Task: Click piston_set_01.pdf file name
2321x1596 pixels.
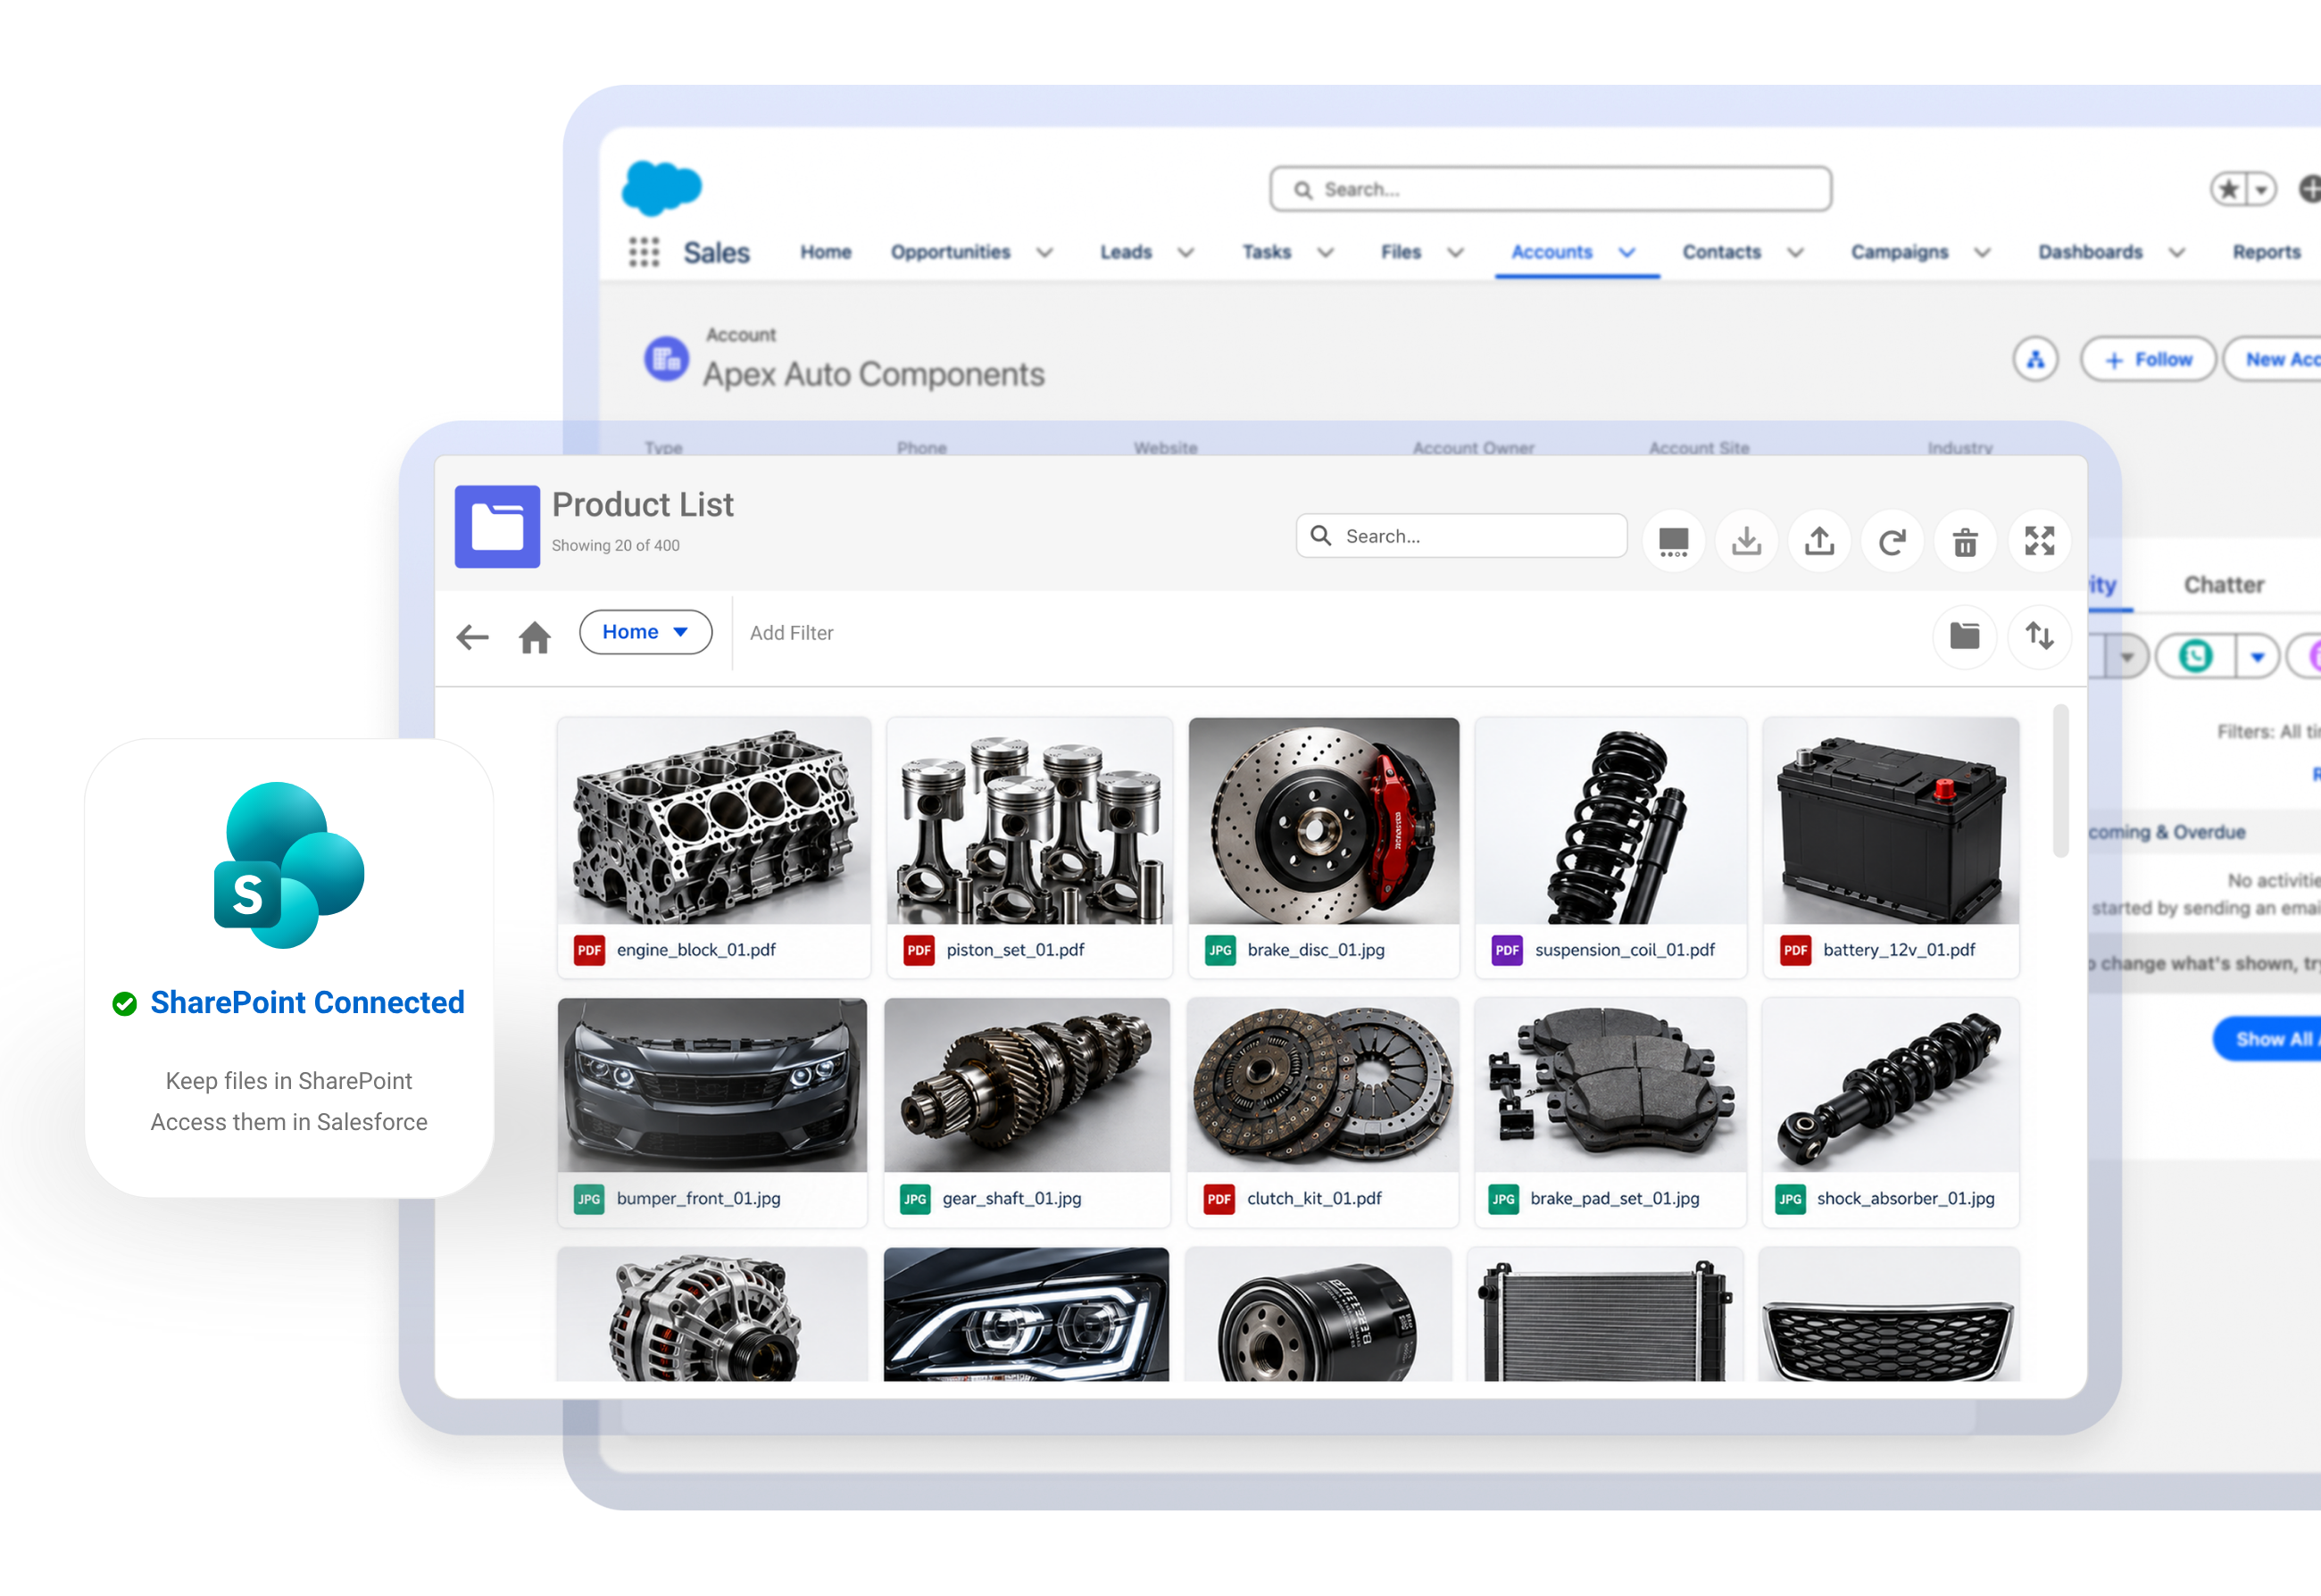Action: (x=1015, y=950)
